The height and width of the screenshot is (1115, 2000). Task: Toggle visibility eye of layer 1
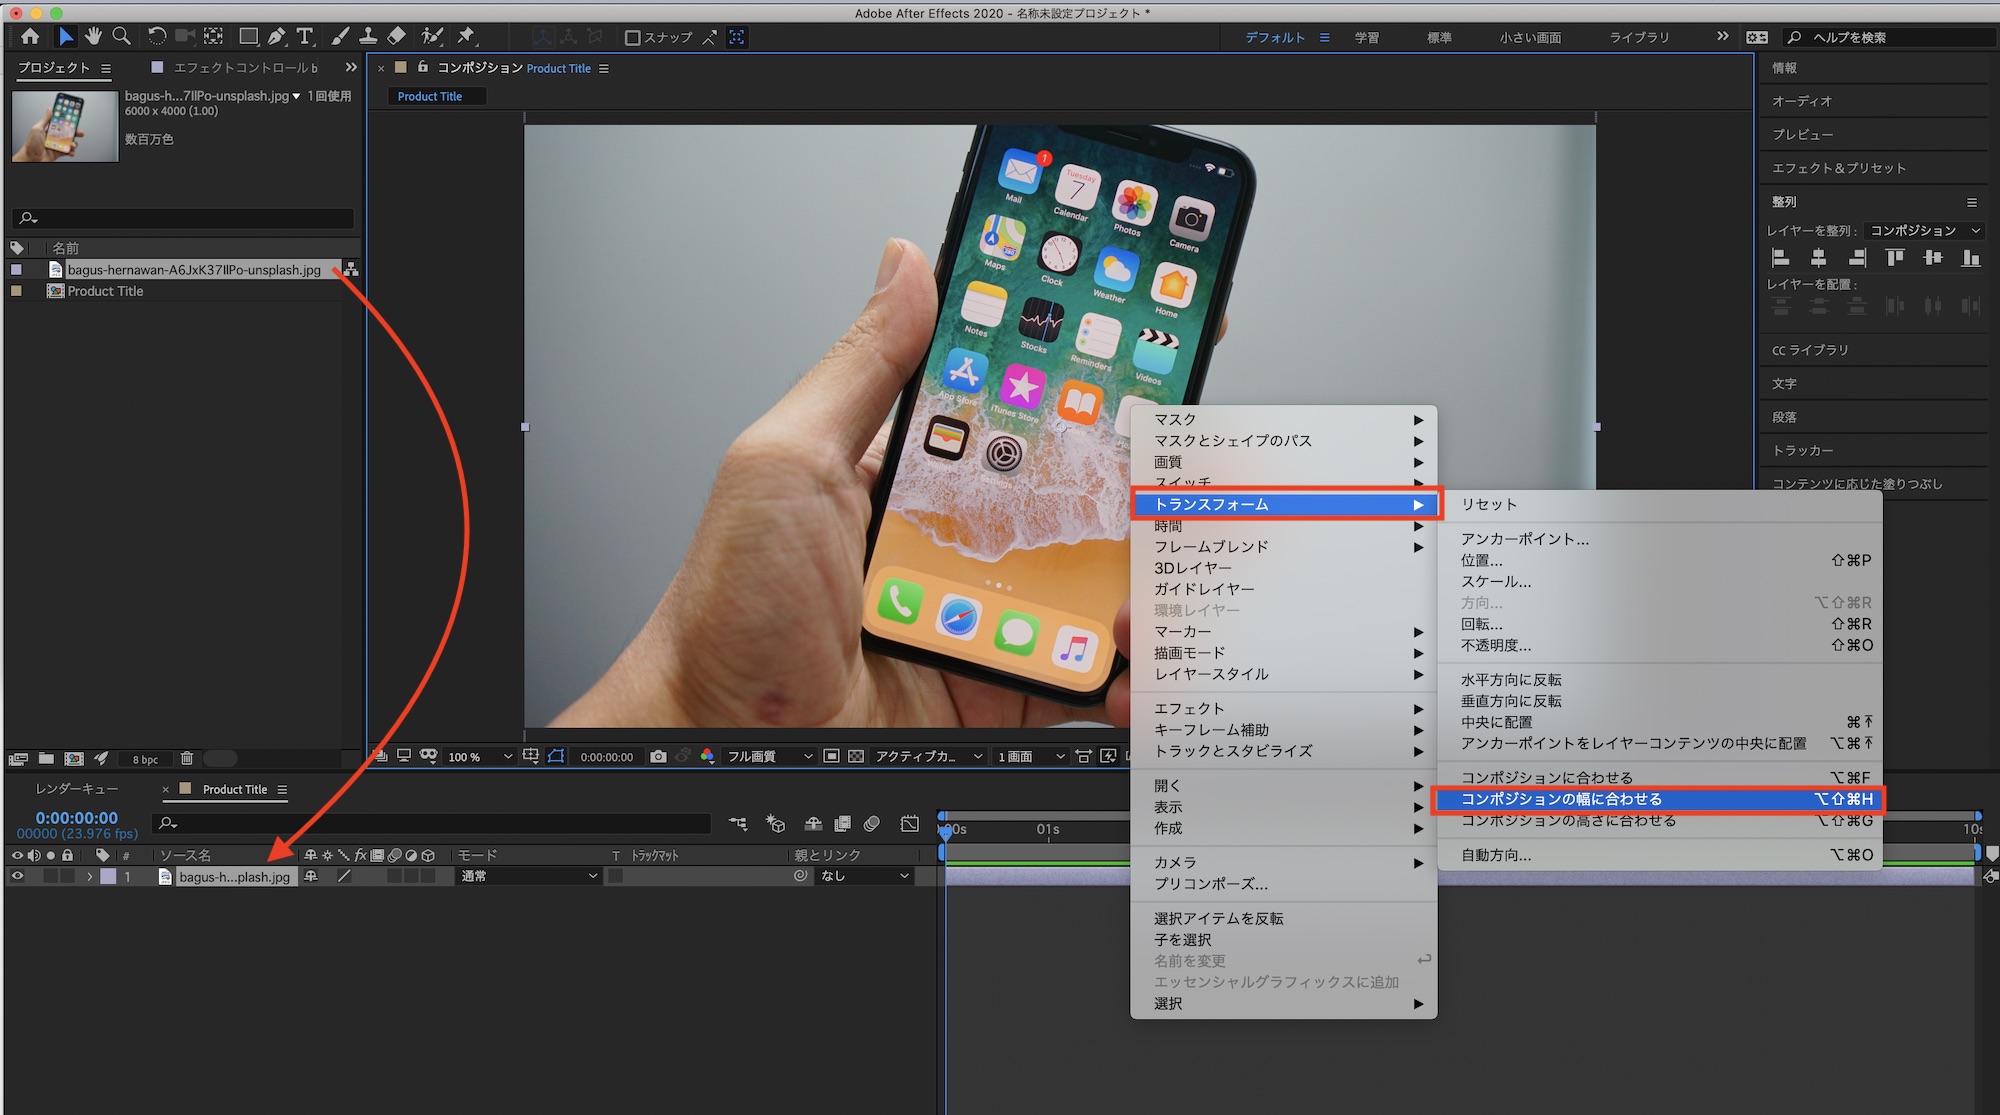[17, 876]
